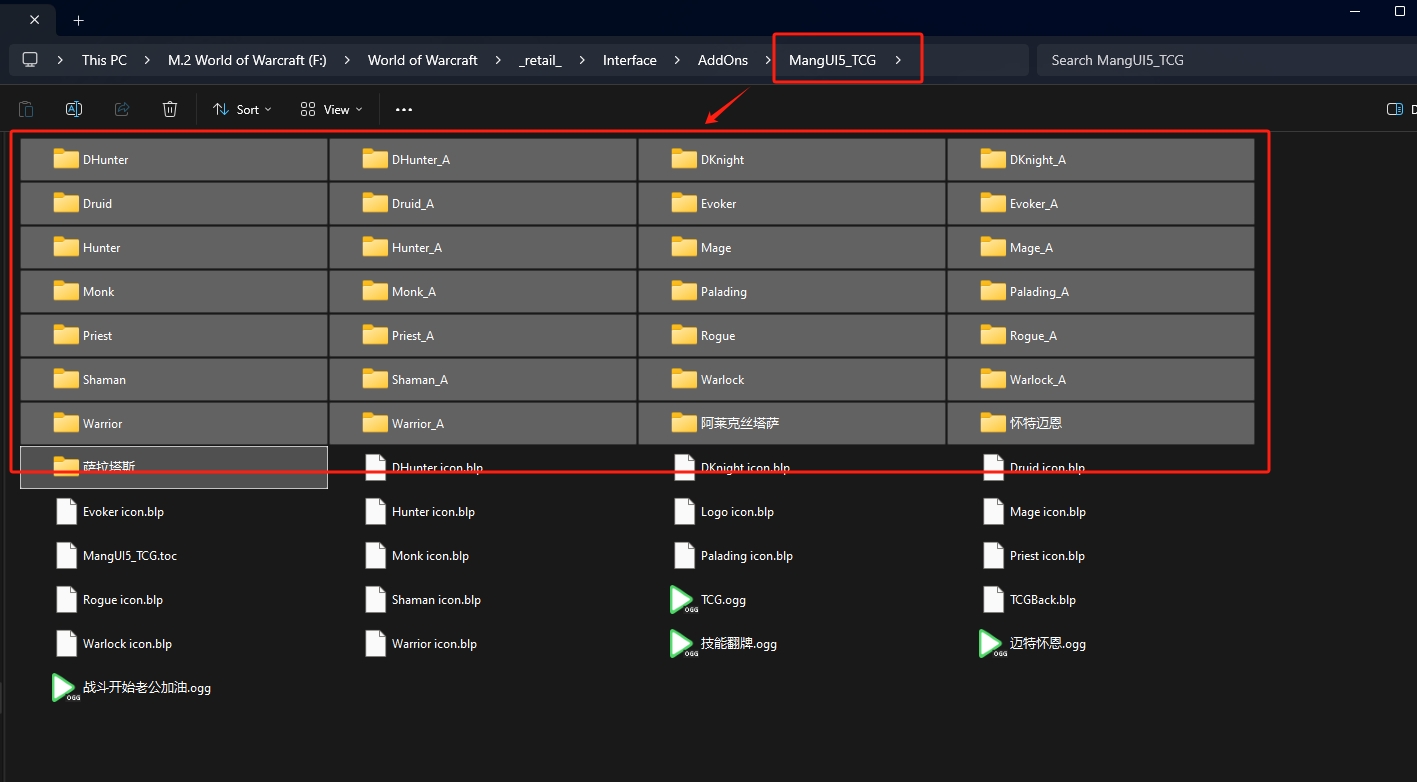Expand chevron after Interface breadcrumb

click(675, 60)
